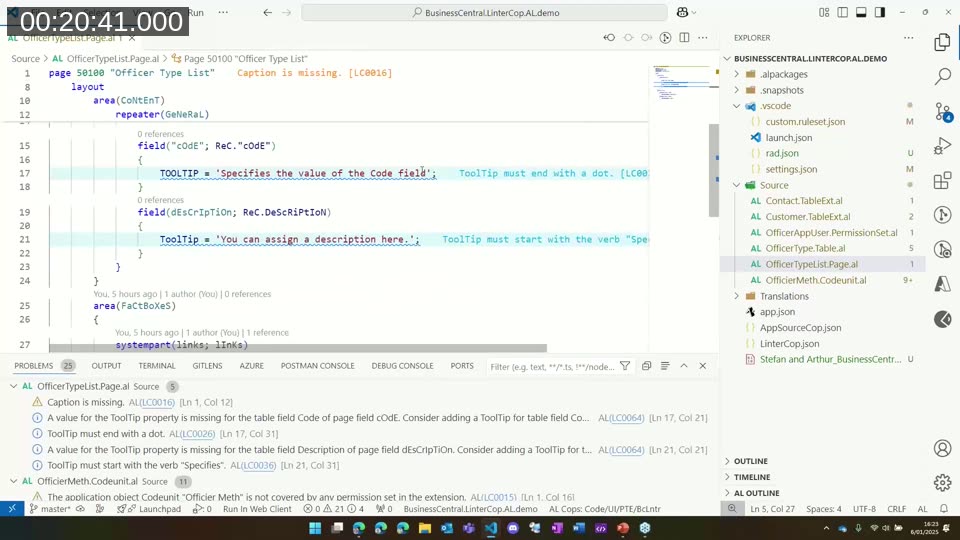Toggle the primary side bar layout icon
The width and height of the screenshot is (960, 540).
[842, 12]
